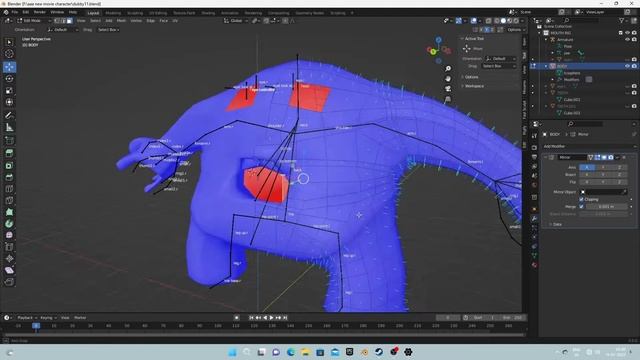Switch to the Modeling workspace tab
This screenshot has height=360, width=640.
click(x=113, y=13)
